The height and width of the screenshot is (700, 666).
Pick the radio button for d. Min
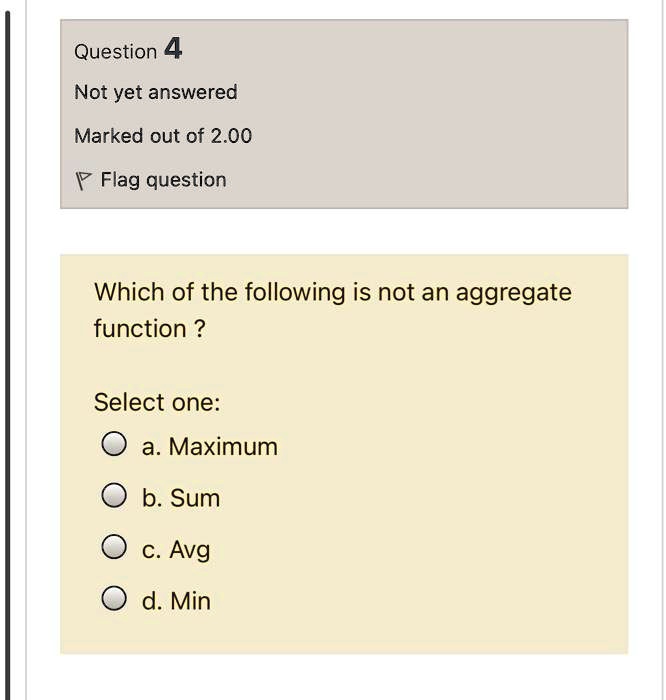114,598
